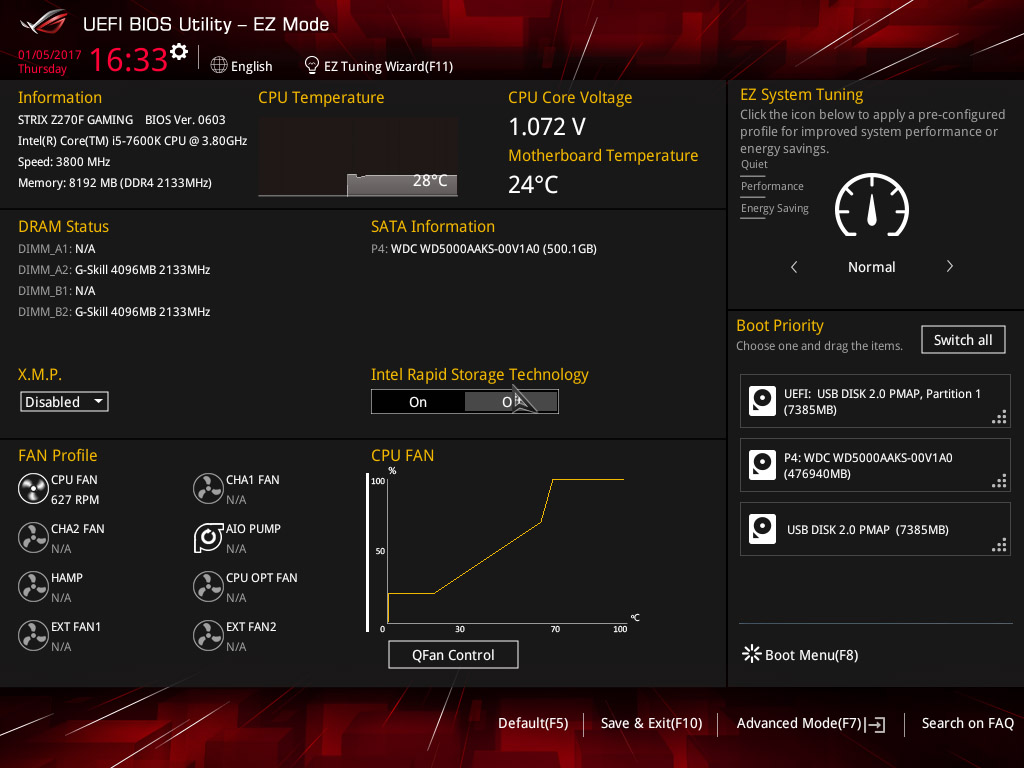Click disk icon of USB DISK 2.0 PMAP (7385MB)

pyautogui.click(x=762, y=529)
